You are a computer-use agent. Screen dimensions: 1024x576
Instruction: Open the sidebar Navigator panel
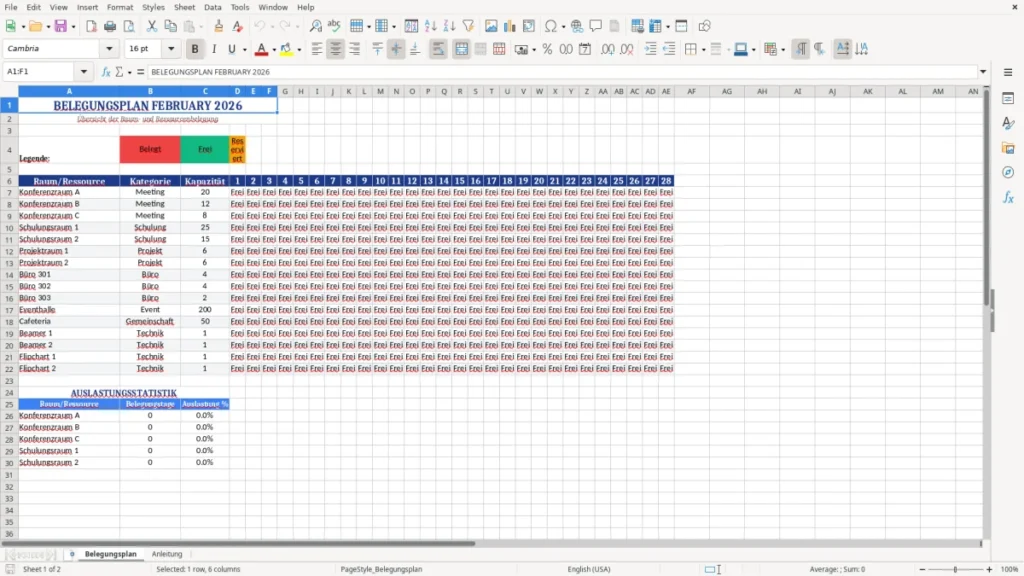1008,172
